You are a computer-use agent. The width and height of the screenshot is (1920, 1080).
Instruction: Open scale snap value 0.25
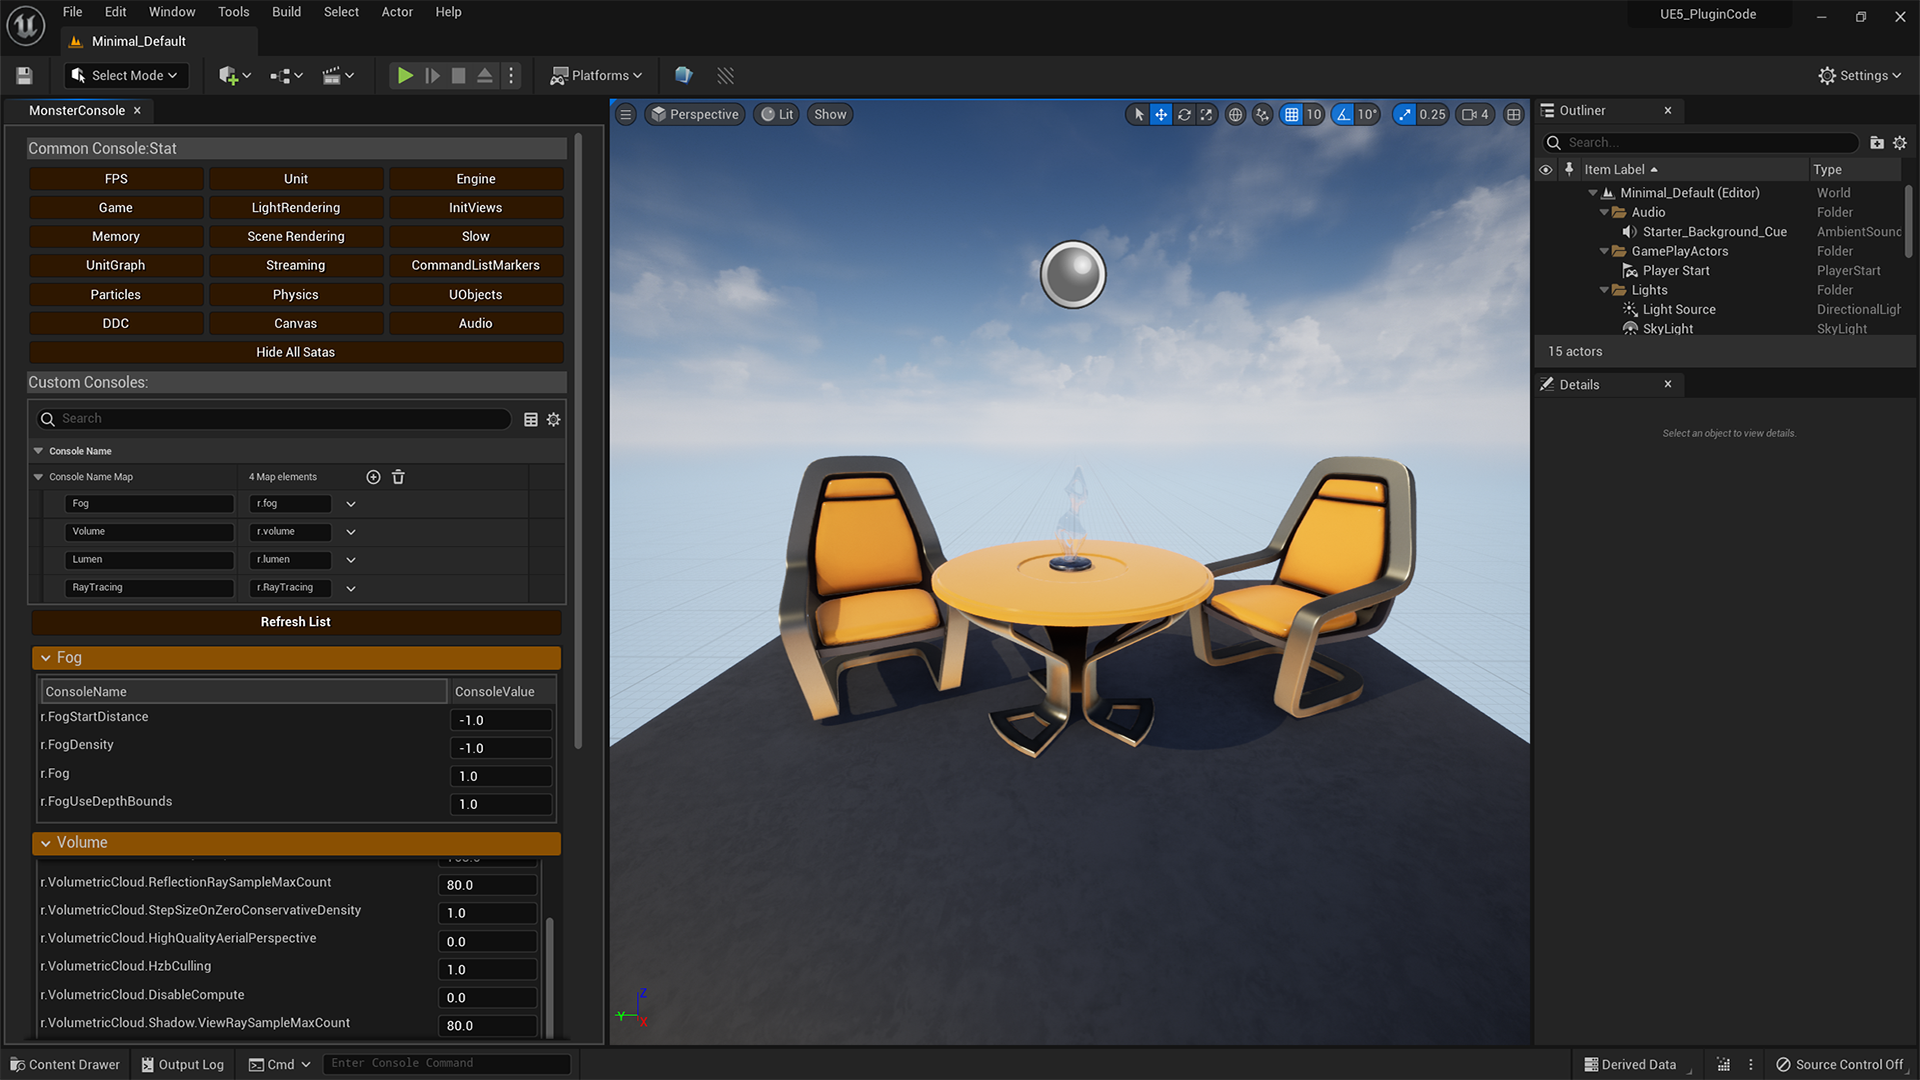click(x=1432, y=114)
